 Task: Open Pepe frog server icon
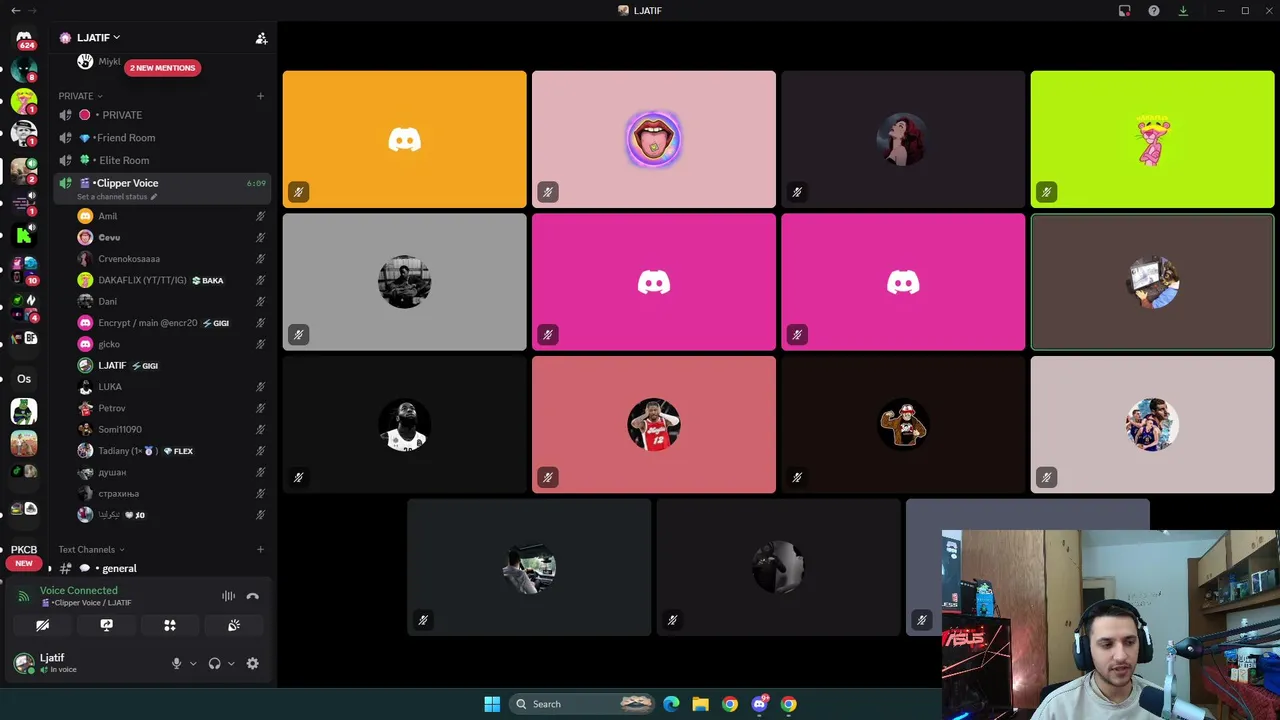click(24, 411)
